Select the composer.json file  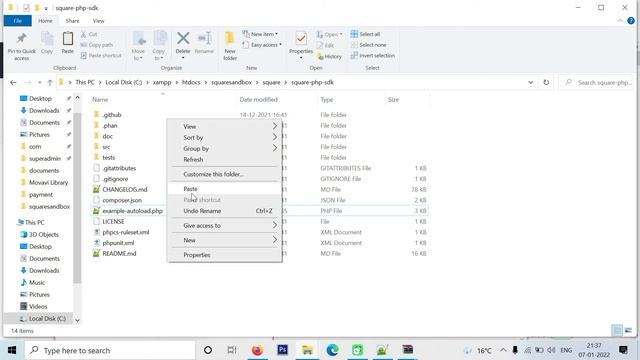tap(122, 200)
